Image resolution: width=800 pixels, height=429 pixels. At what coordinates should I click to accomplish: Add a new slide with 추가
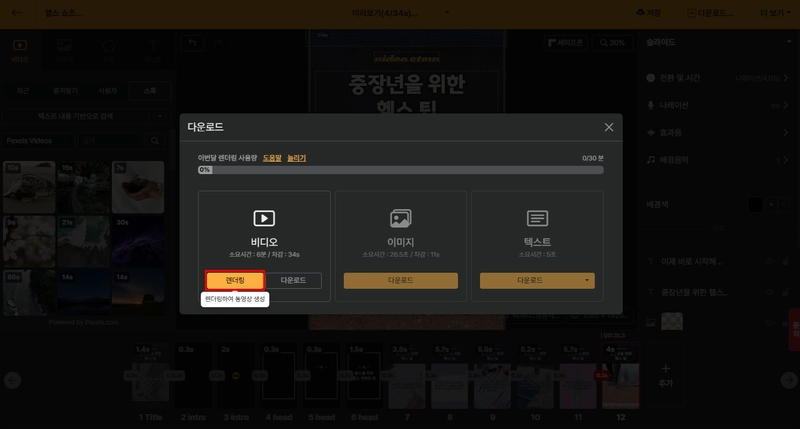665,375
